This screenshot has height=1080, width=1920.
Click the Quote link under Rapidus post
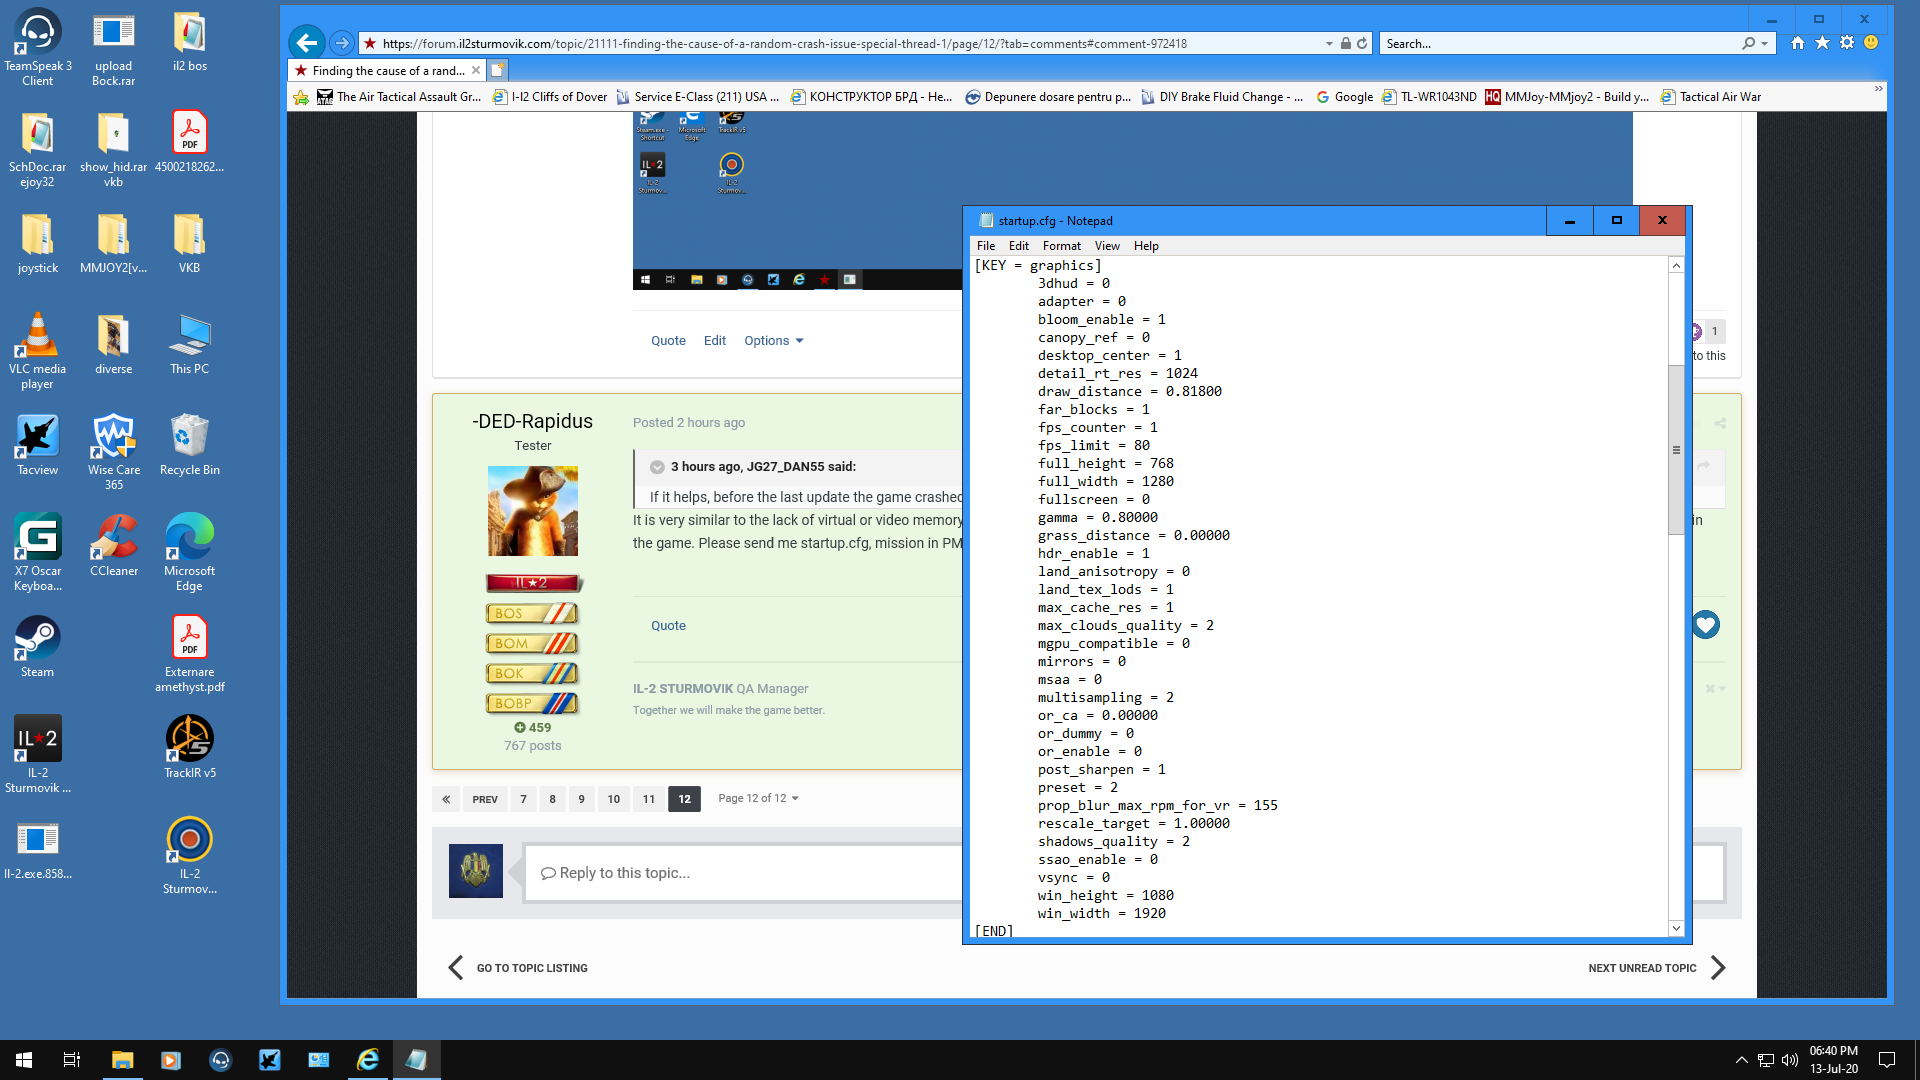pyautogui.click(x=668, y=626)
